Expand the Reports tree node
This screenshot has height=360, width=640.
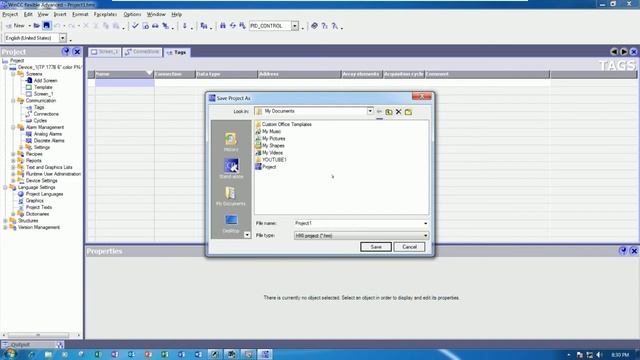tap(13, 161)
